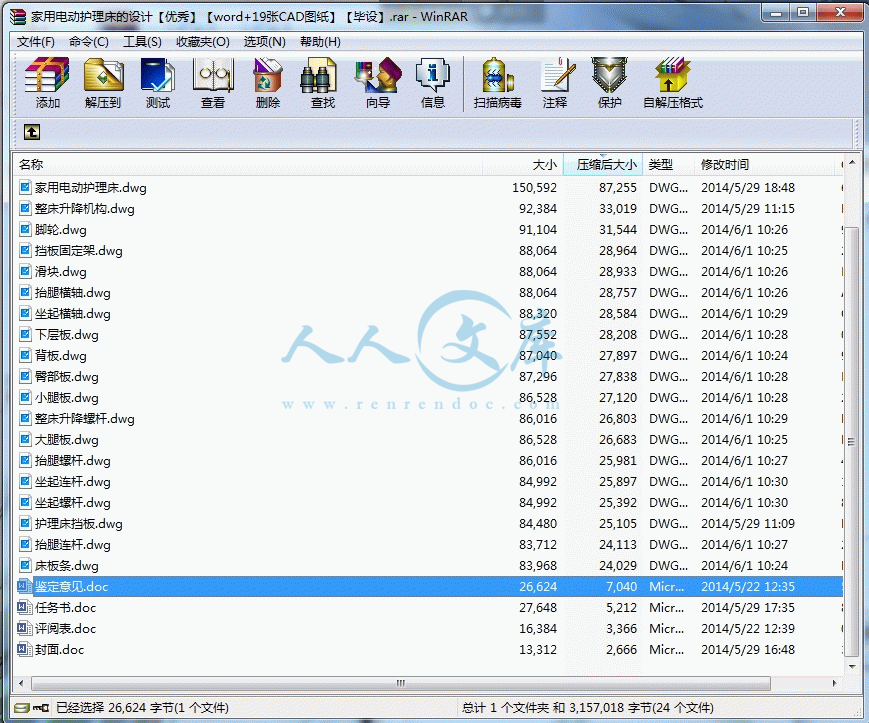Click the key icon in status bar
The image size is (869, 723).
41,707
